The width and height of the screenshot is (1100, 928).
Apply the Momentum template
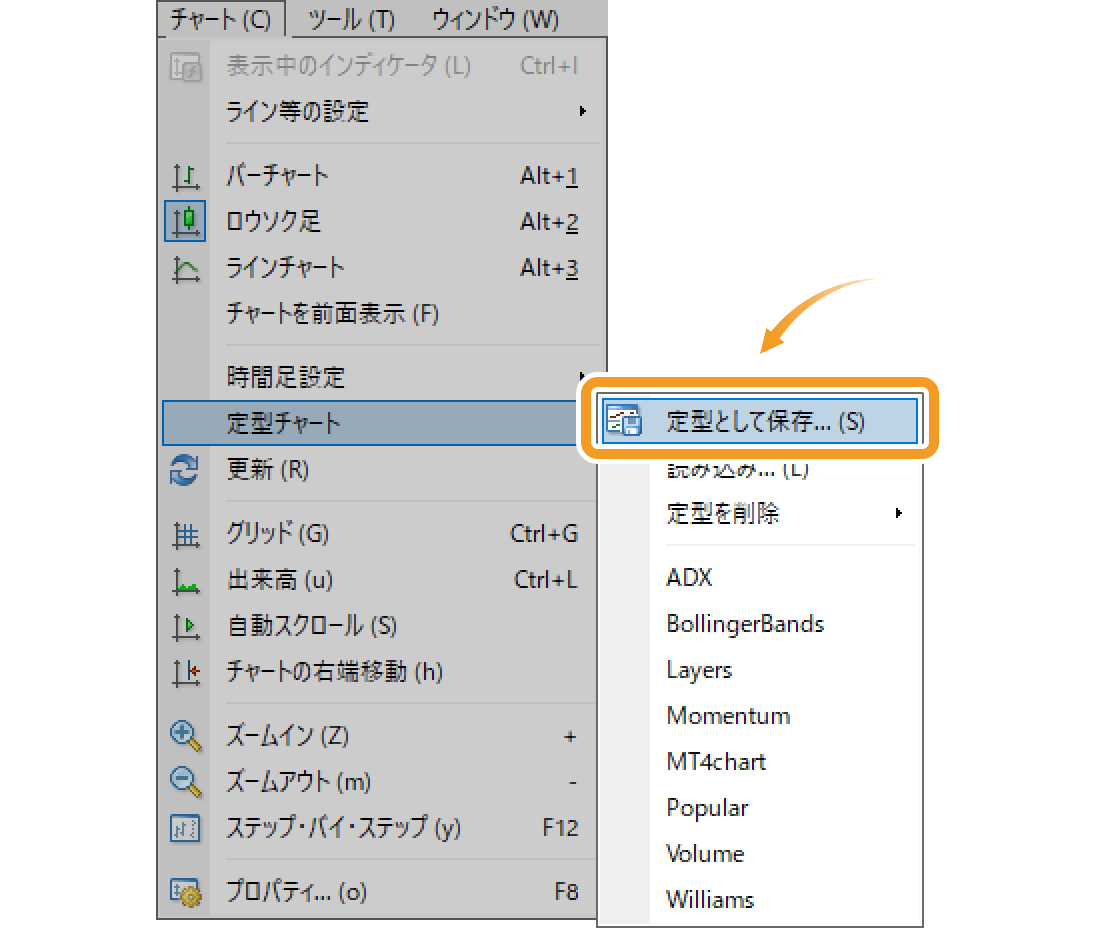(x=728, y=716)
